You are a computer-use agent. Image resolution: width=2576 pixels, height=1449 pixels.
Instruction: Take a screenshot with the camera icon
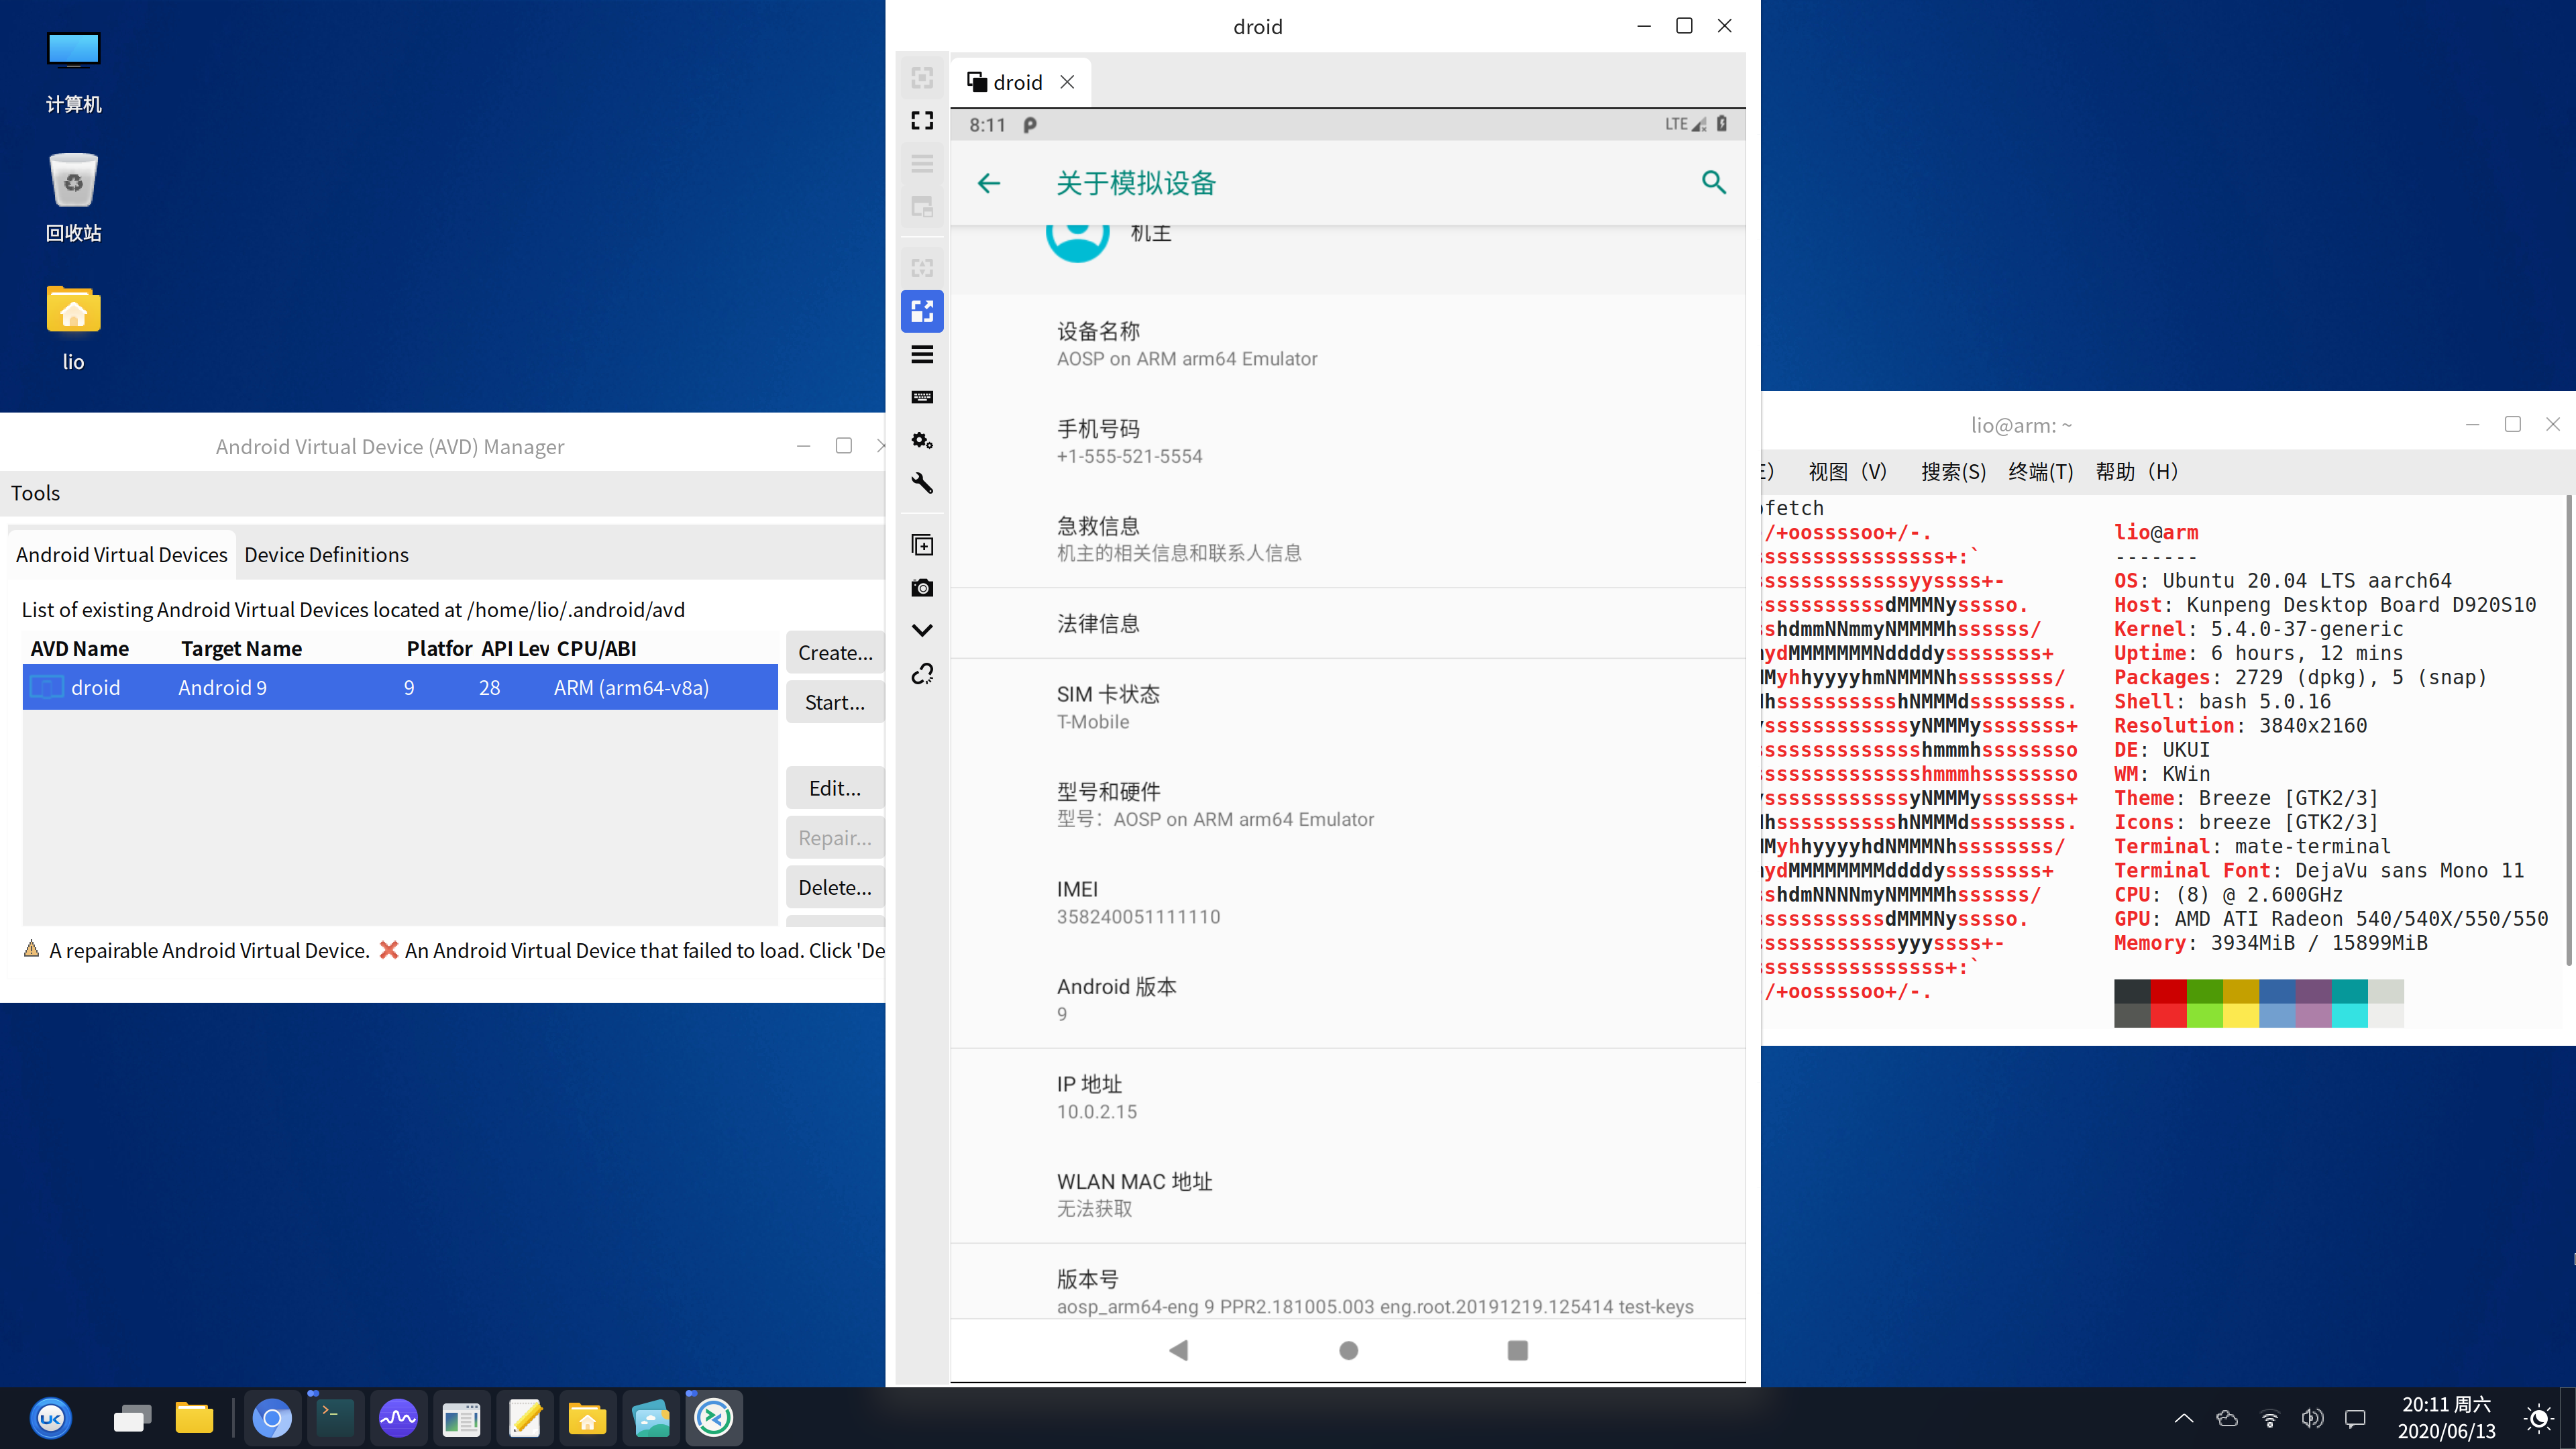tap(922, 588)
